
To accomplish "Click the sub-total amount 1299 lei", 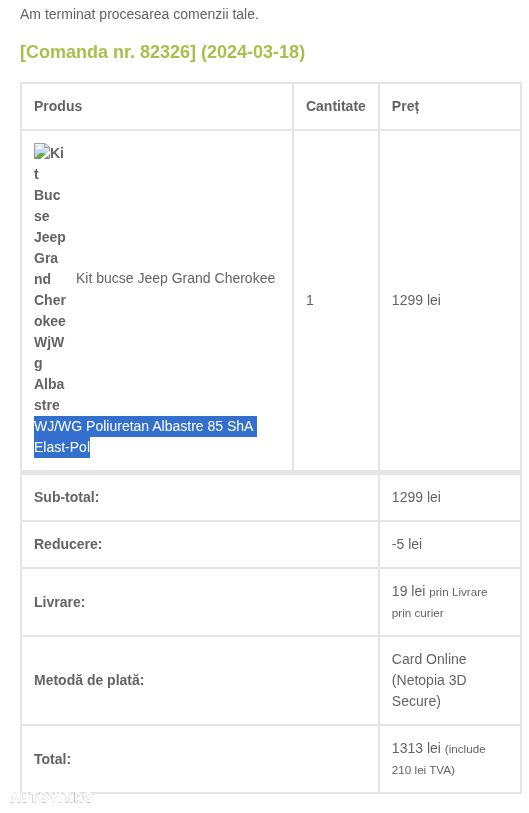I will [x=416, y=497].
